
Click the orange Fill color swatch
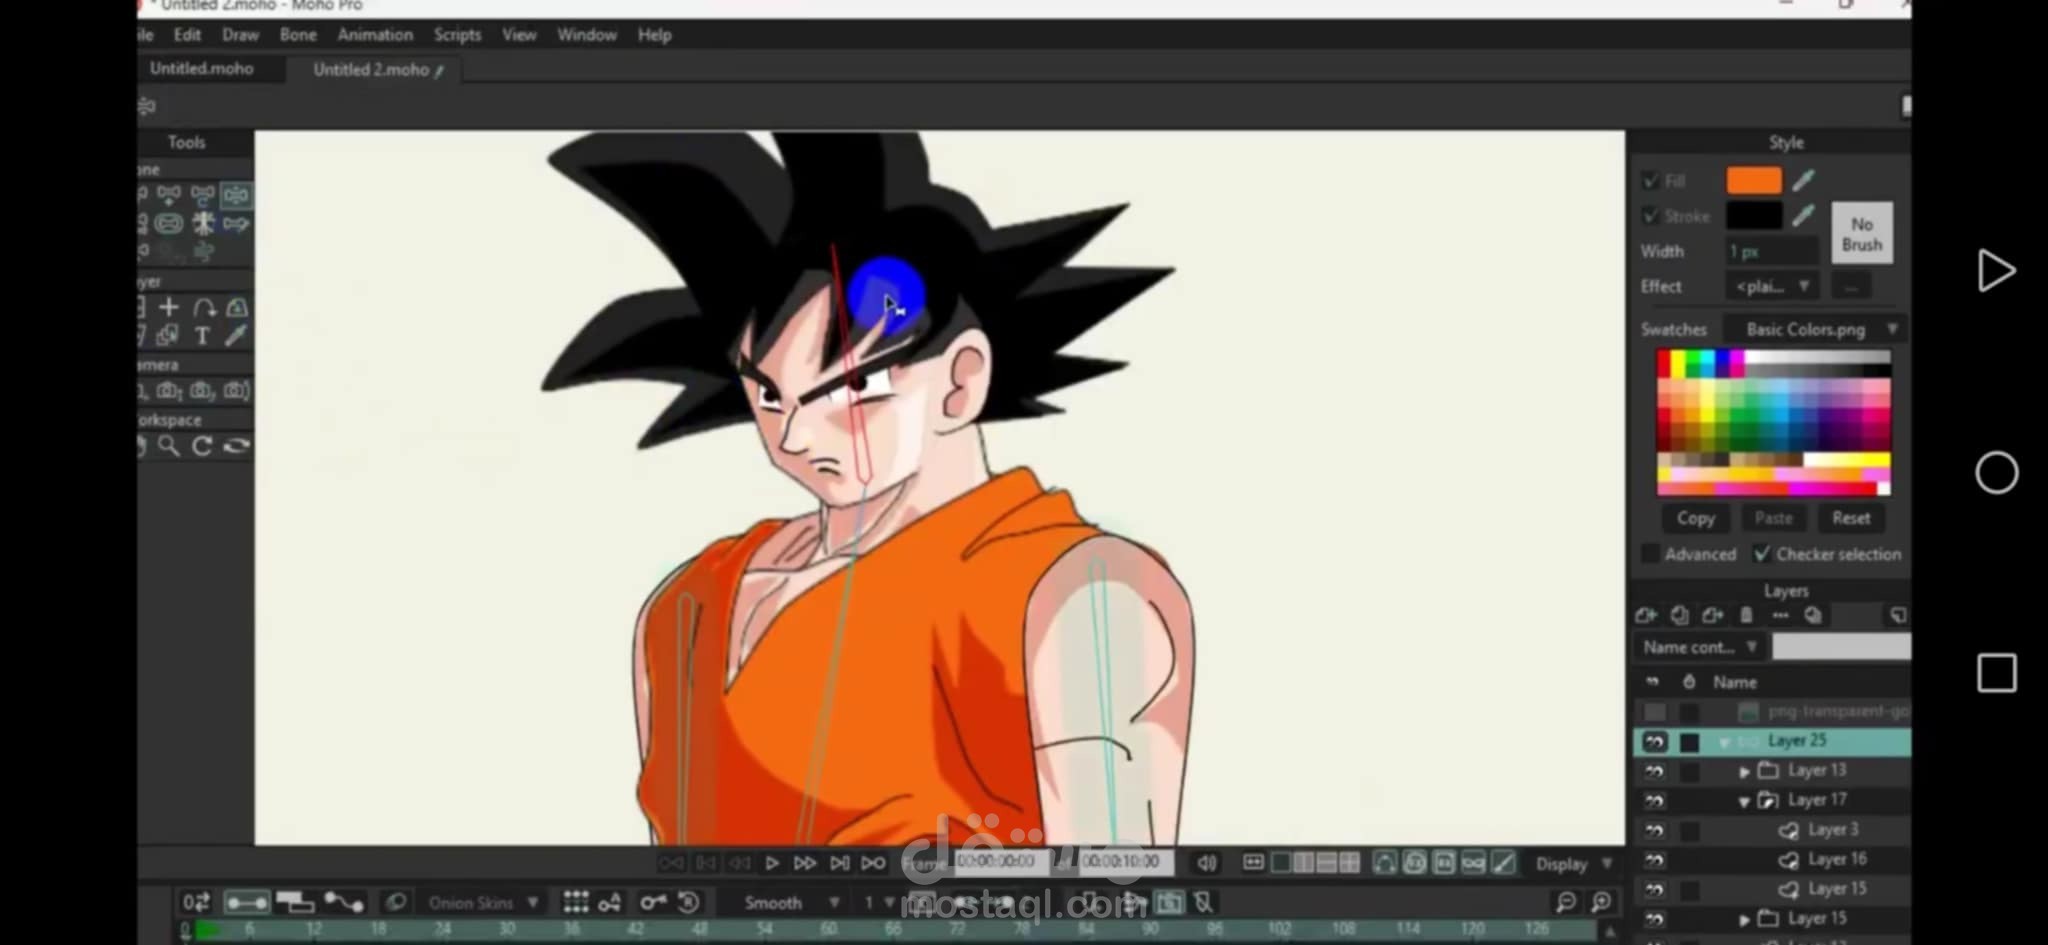tap(1754, 181)
